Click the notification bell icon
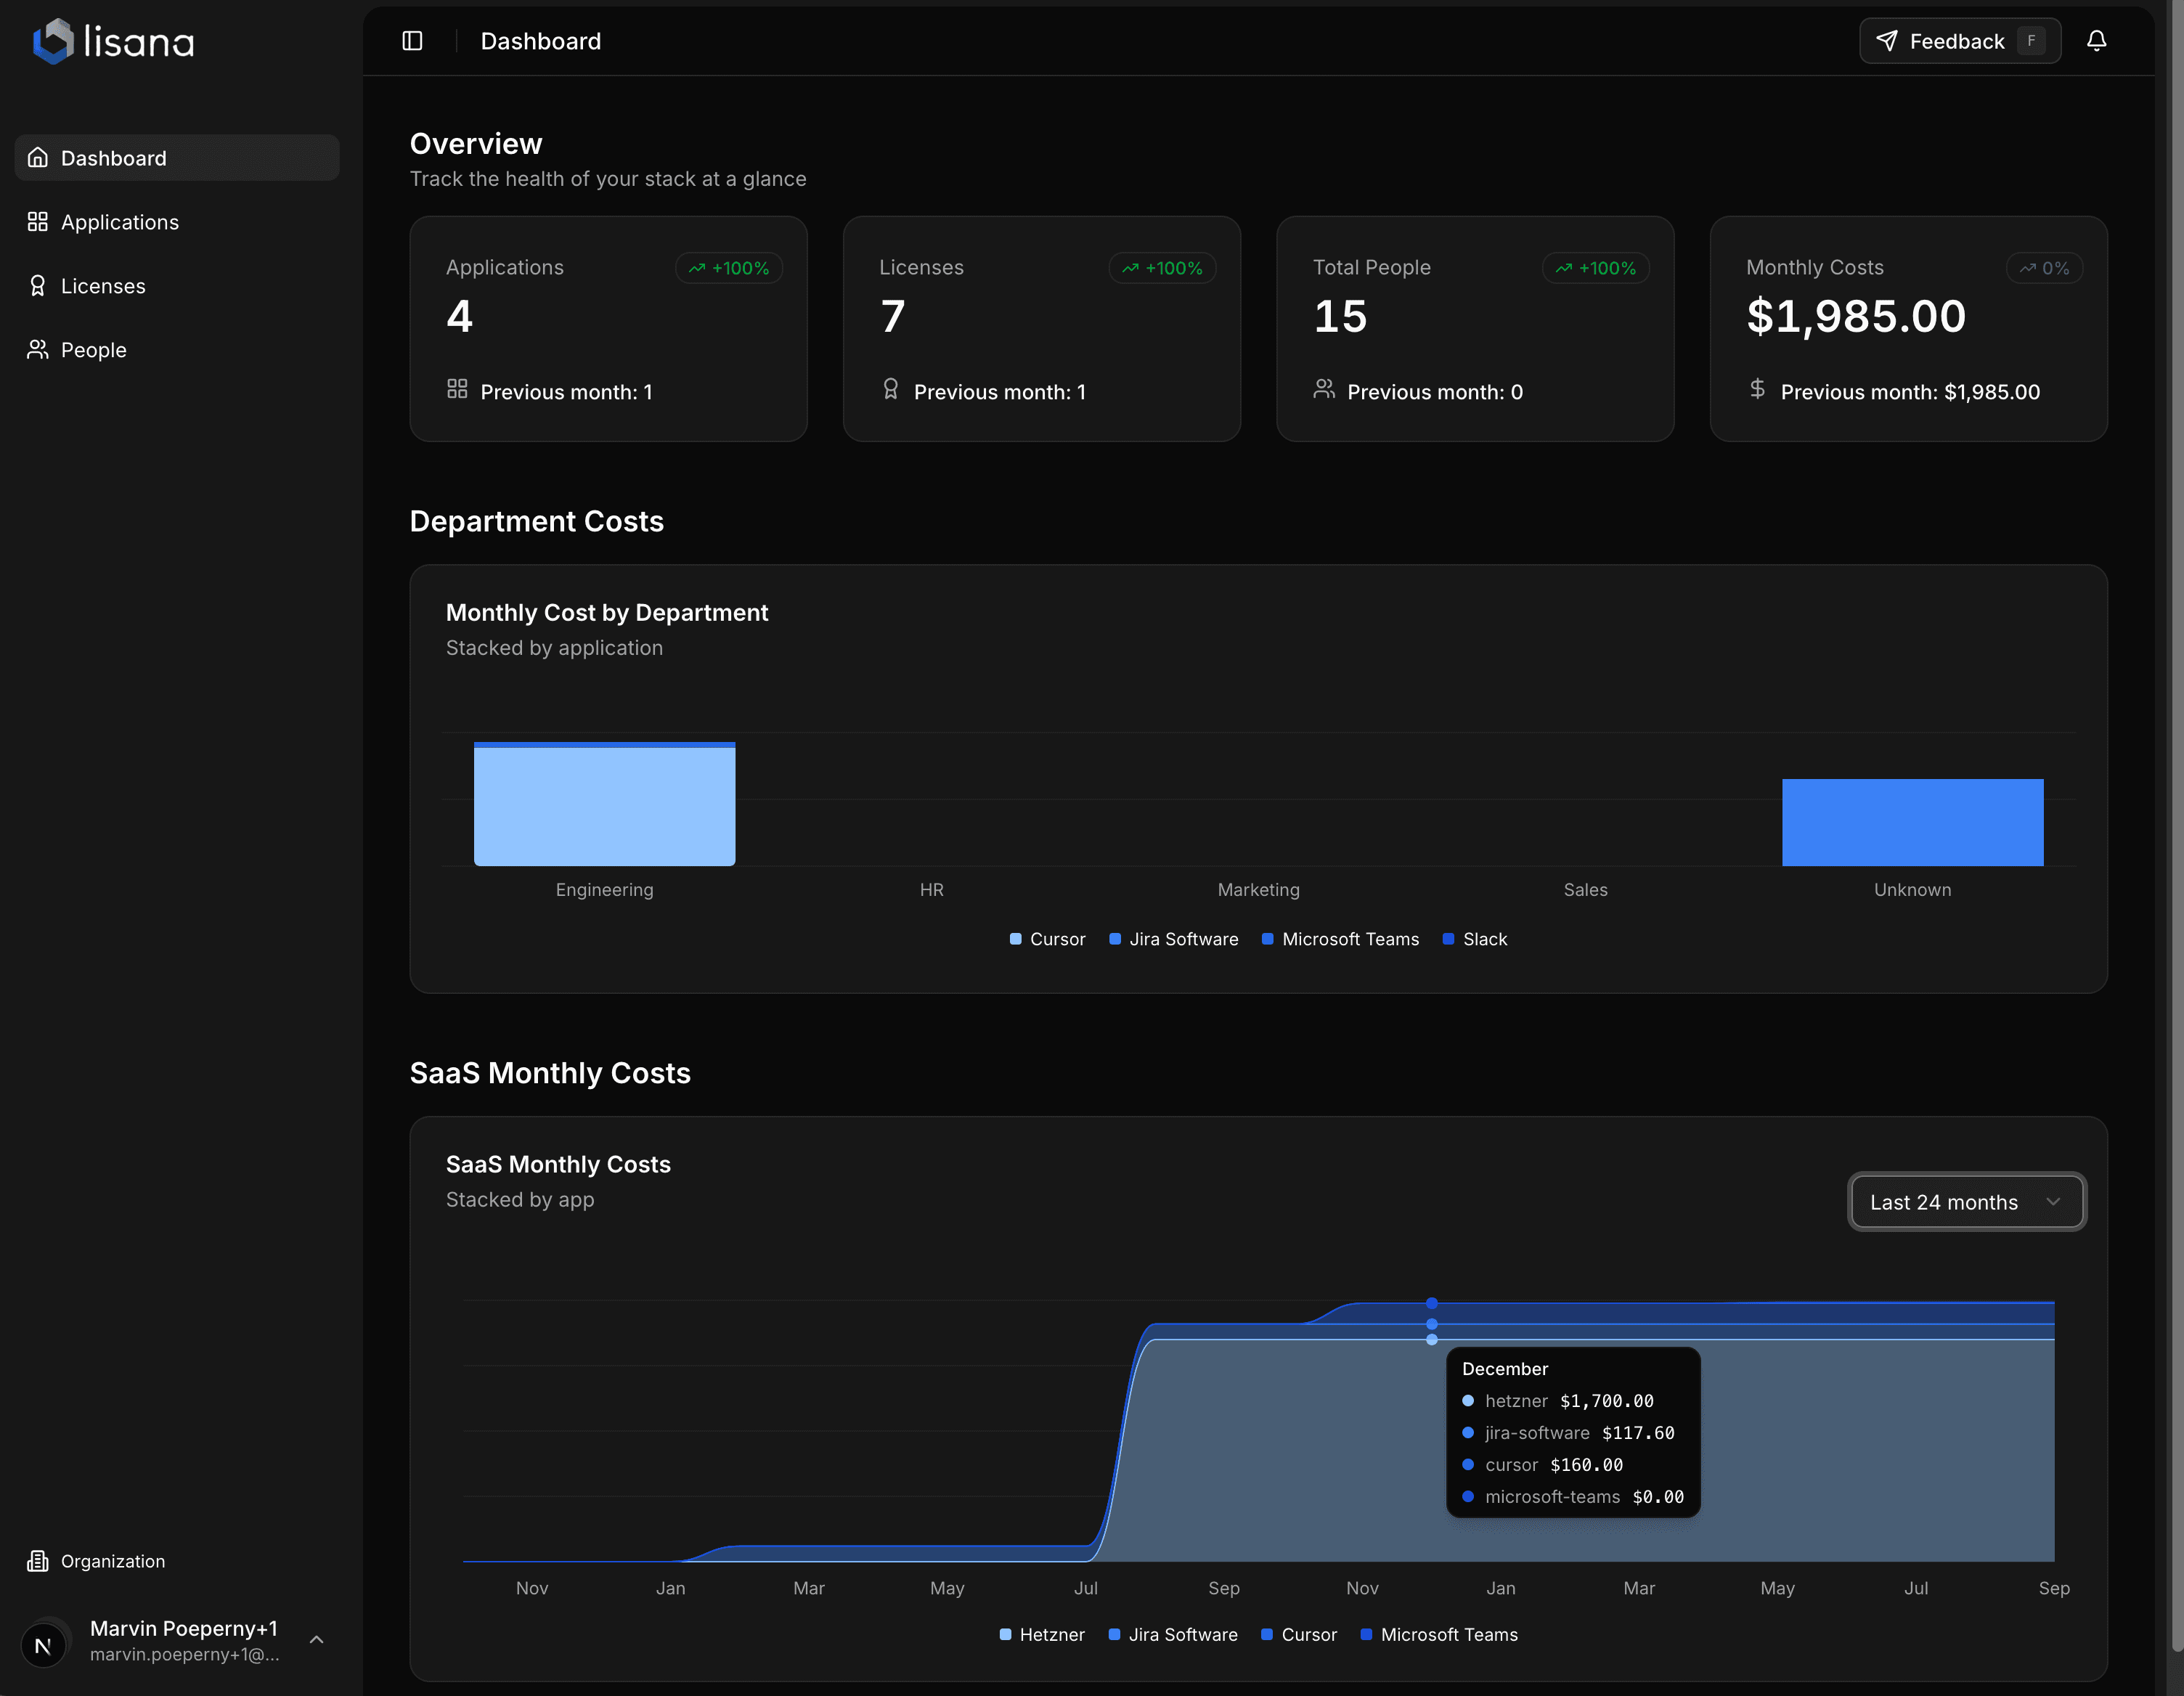Viewport: 2184px width, 1696px height. (x=2097, y=41)
